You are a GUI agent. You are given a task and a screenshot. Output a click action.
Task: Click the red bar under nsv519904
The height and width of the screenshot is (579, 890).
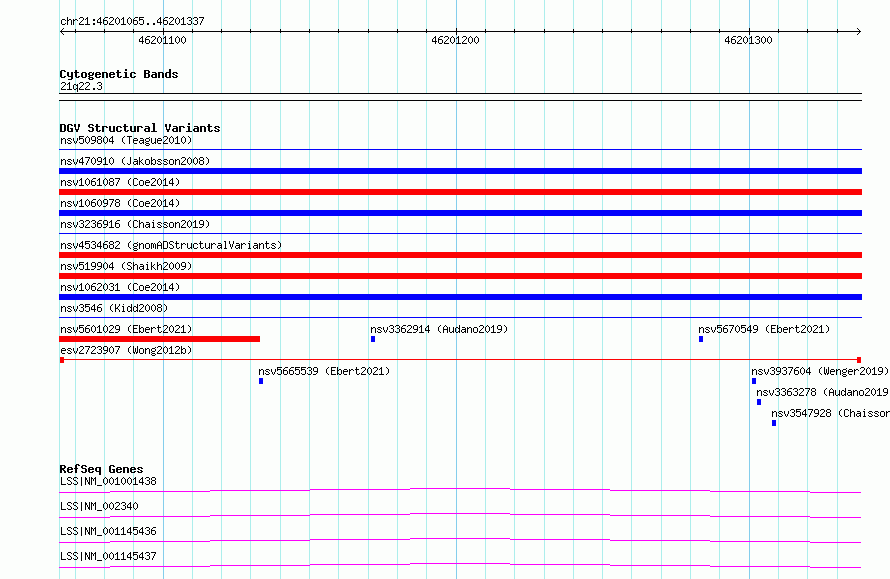(x=460, y=276)
